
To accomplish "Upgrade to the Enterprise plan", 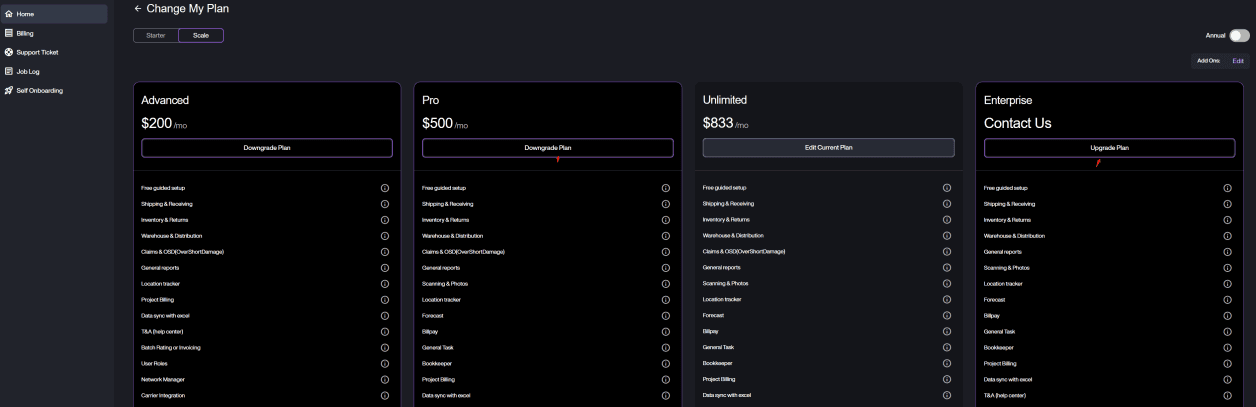I will (x=1109, y=148).
